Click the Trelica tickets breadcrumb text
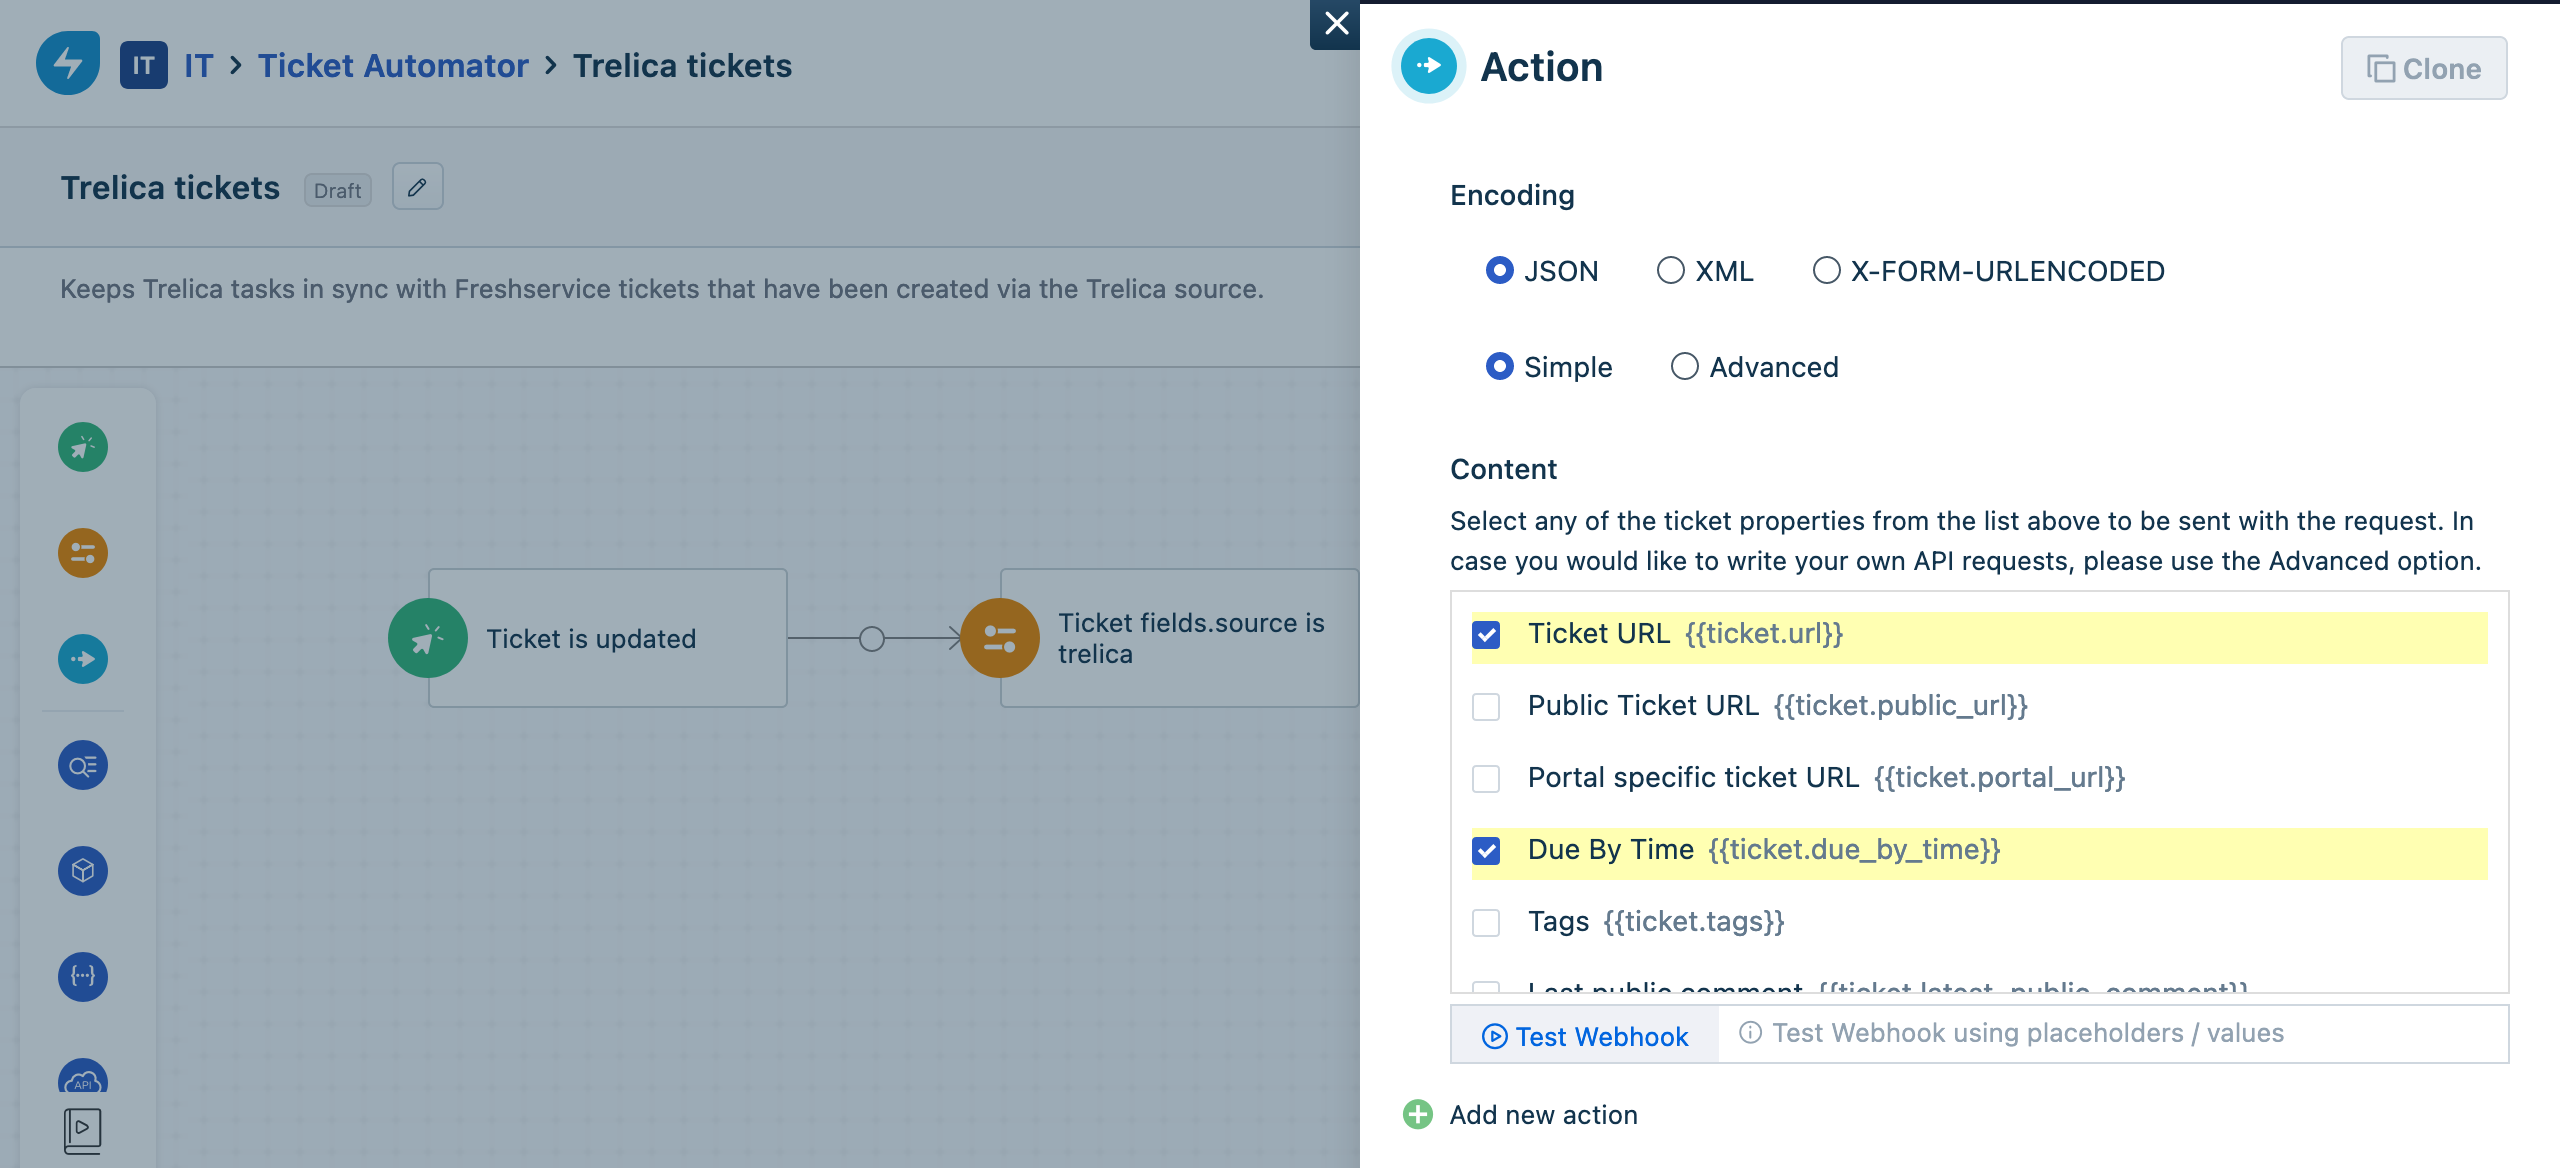 682,66
